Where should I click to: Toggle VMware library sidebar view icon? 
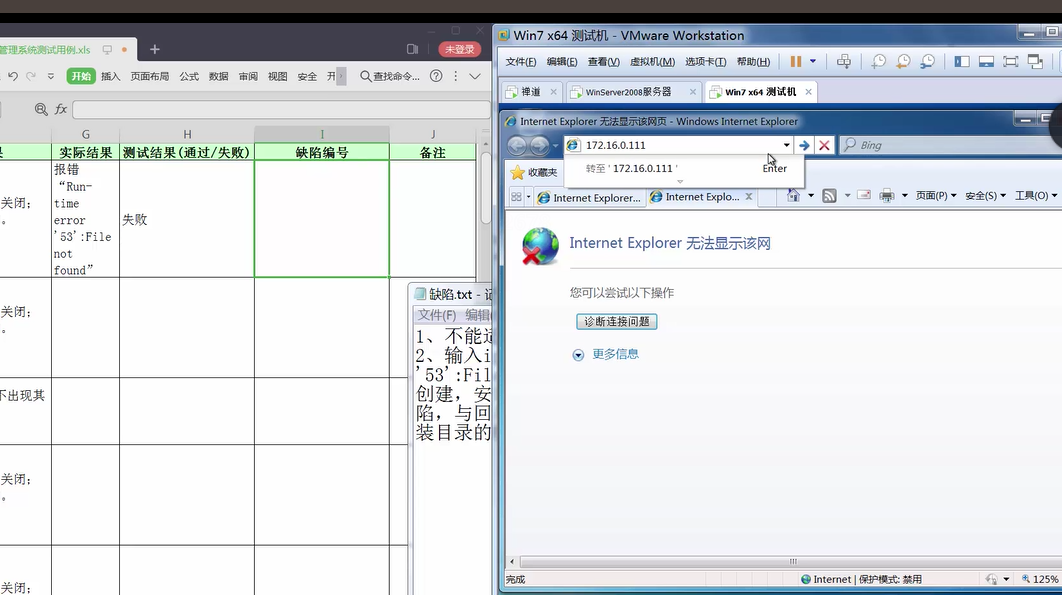point(962,62)
